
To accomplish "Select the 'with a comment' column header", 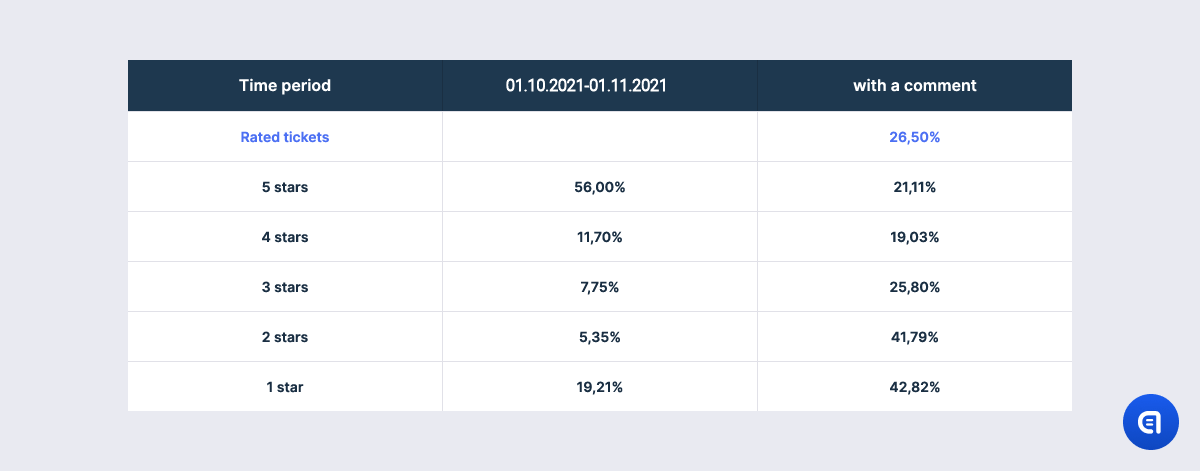I will click(915, 85).
